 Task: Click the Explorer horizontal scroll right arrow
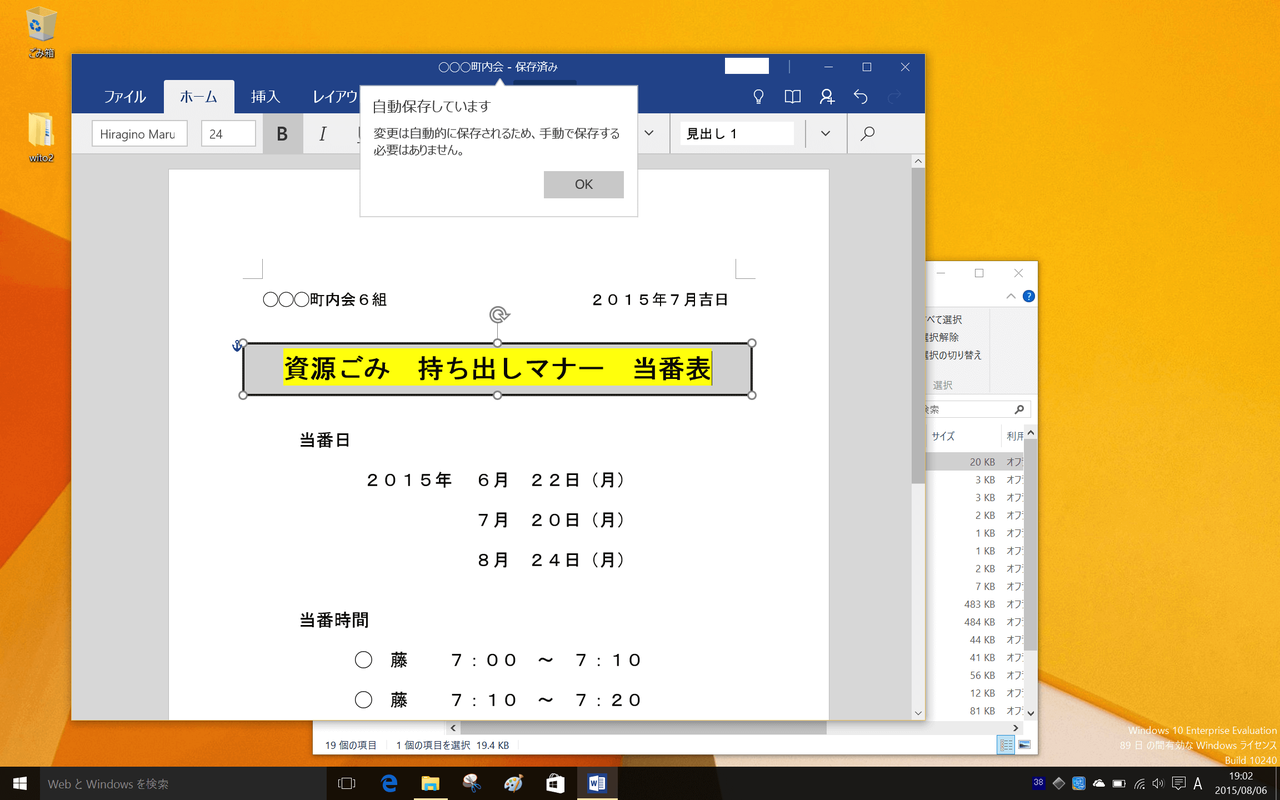coord(1018,728)
